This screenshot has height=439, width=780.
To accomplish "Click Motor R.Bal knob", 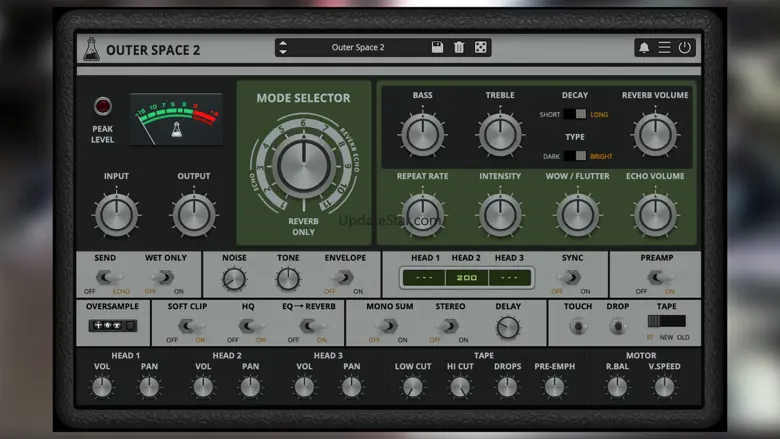I will pyautogui.click(x=617, y=387).
